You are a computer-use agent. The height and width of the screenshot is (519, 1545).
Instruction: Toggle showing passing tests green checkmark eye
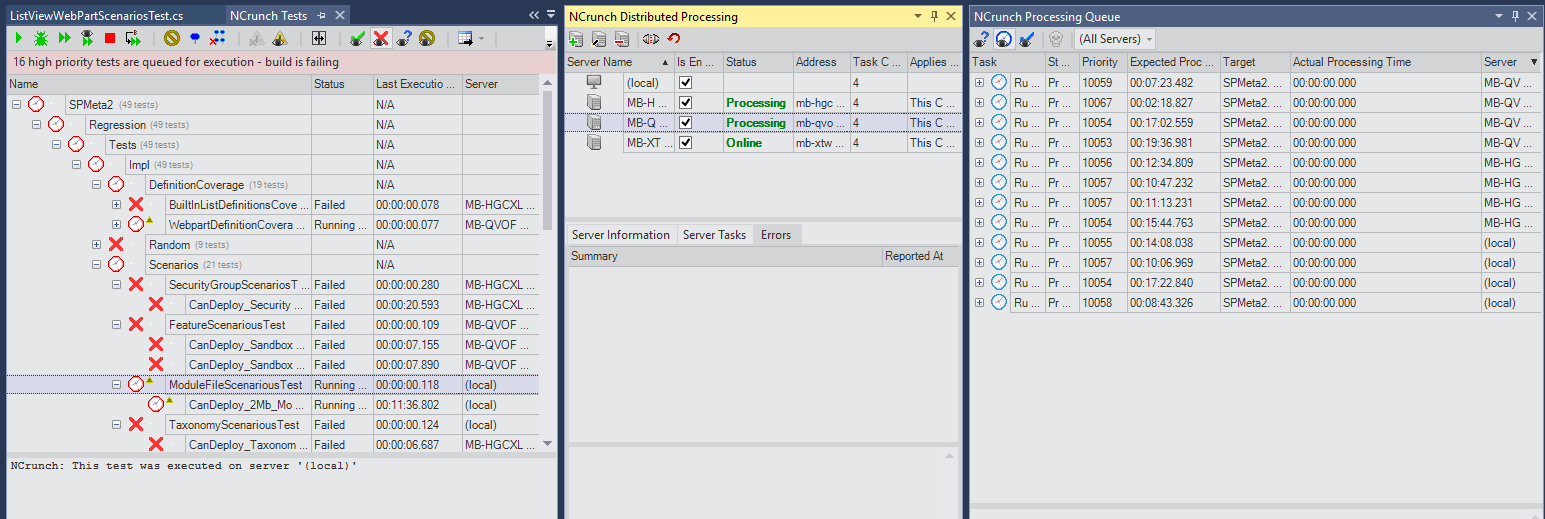point(357,38)
